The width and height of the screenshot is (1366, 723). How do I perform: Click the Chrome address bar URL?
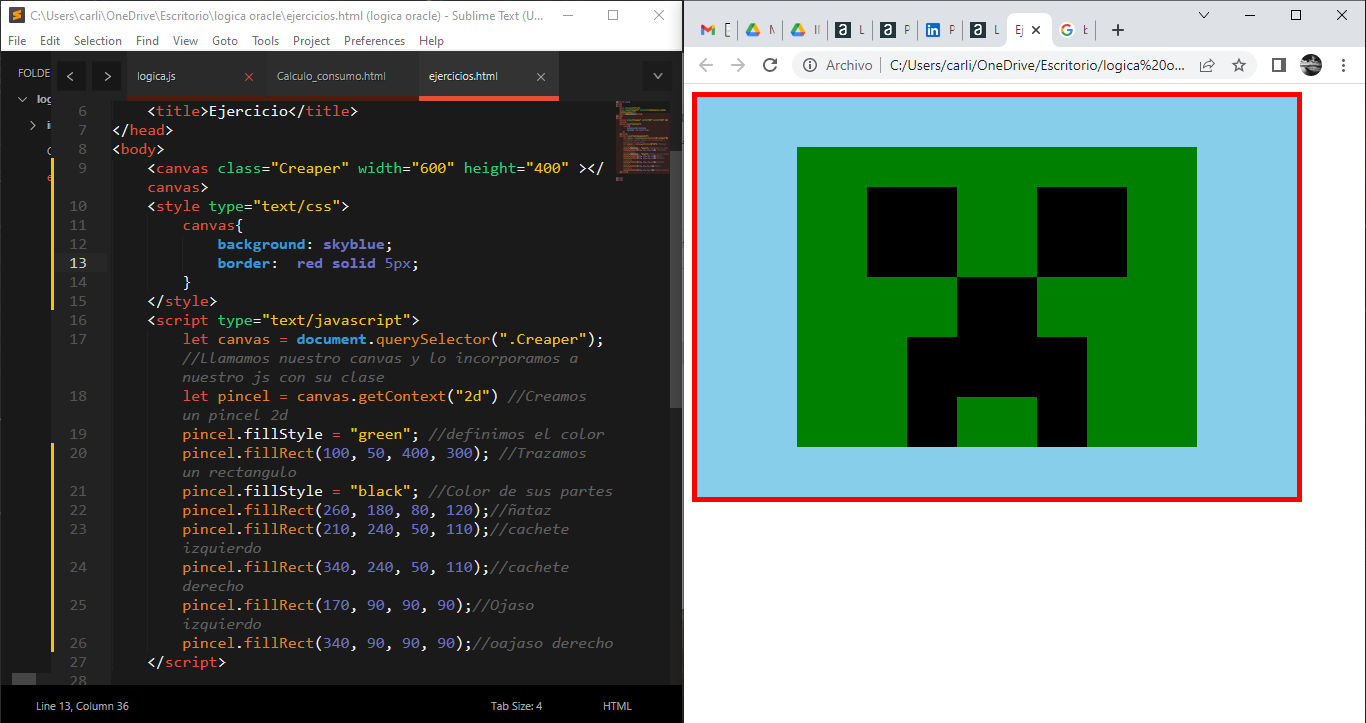[x=1036, y=65]
